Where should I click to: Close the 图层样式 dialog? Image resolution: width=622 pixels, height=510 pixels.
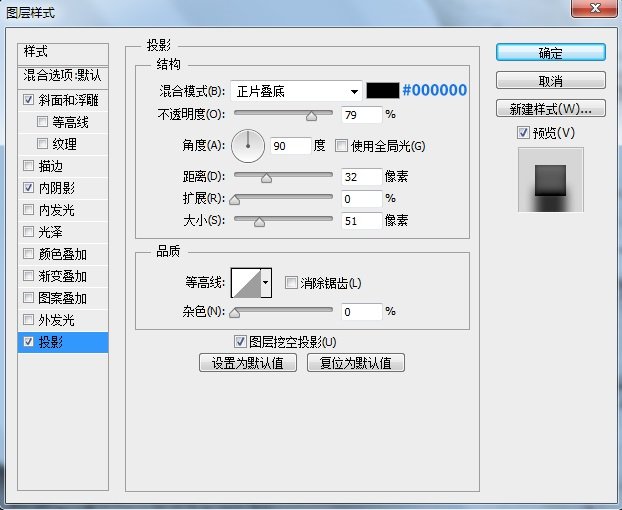coord(594,8)
